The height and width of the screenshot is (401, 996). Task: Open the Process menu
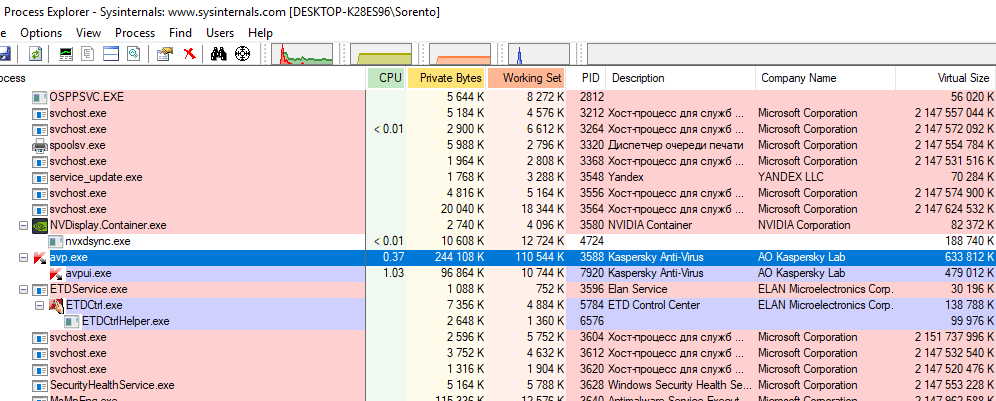(135, 33)
